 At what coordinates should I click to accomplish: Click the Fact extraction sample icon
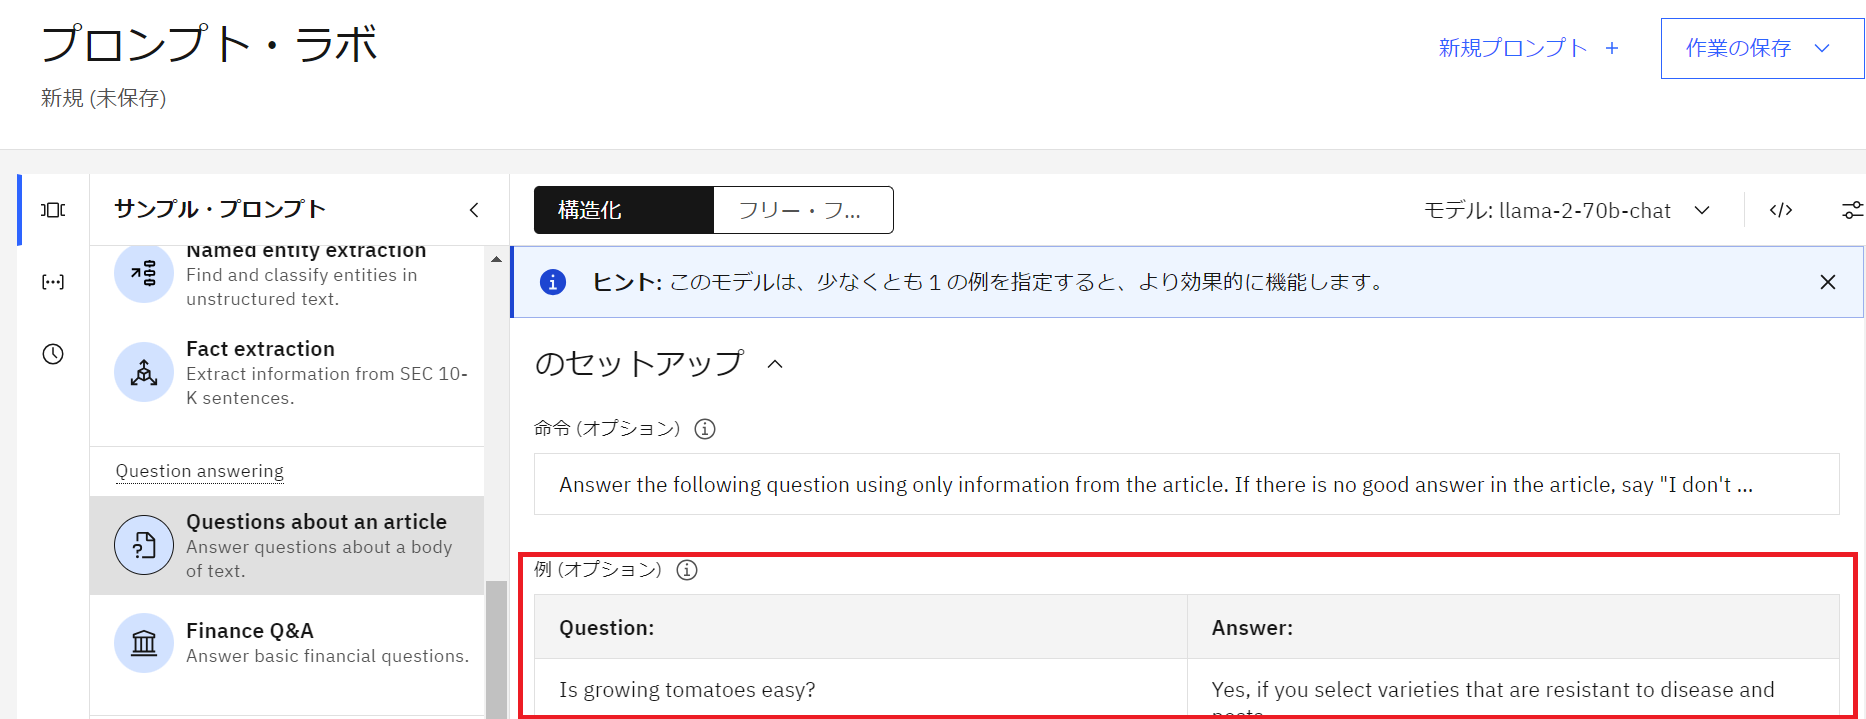(x=144, y=373)
